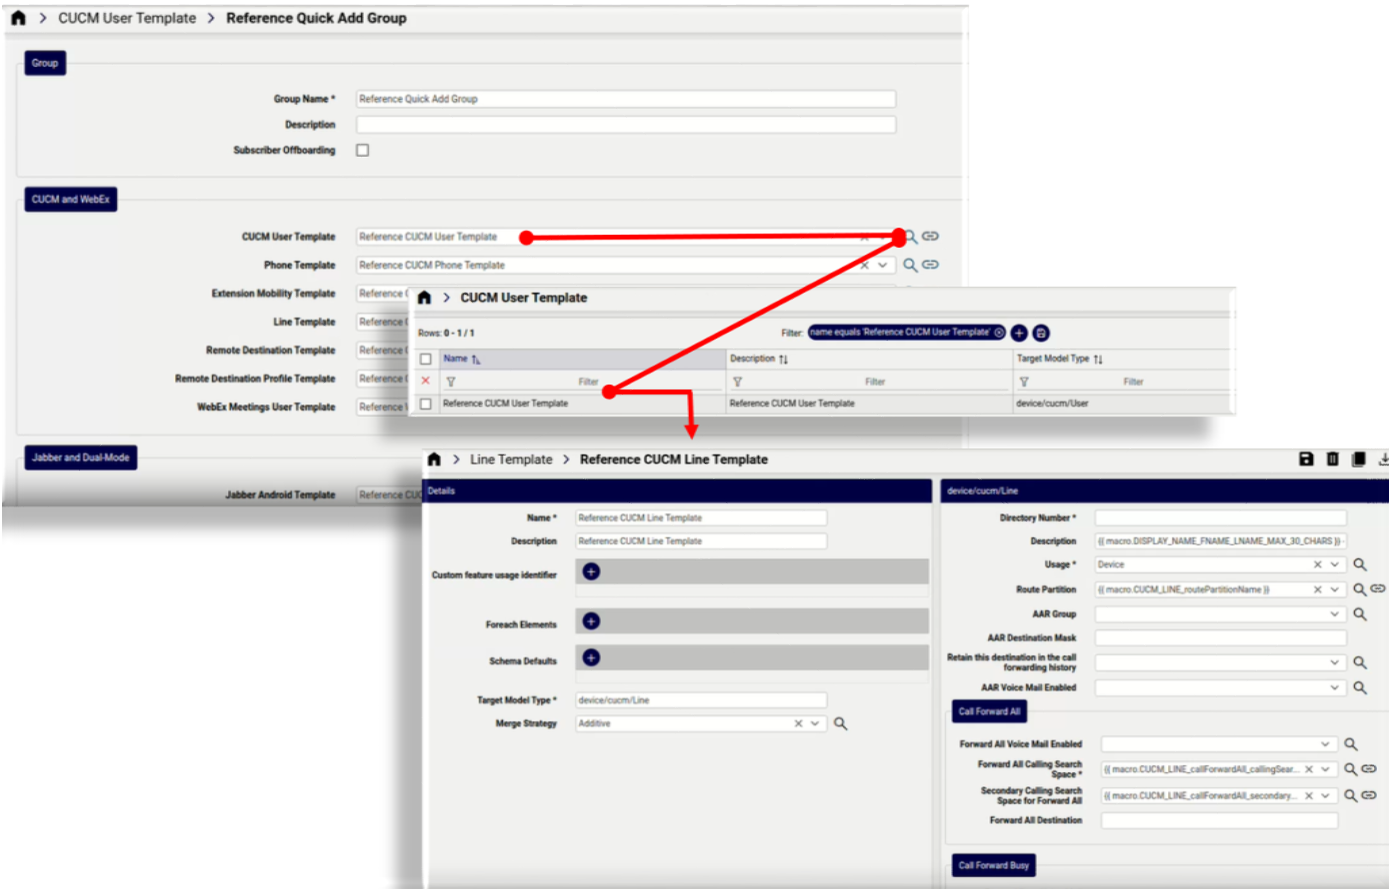Image resolution: width=1391 pixels, height=891 pixels.
Task: Enable the Subscriber Offboarding checkbox
Action: tap(361, 149)
